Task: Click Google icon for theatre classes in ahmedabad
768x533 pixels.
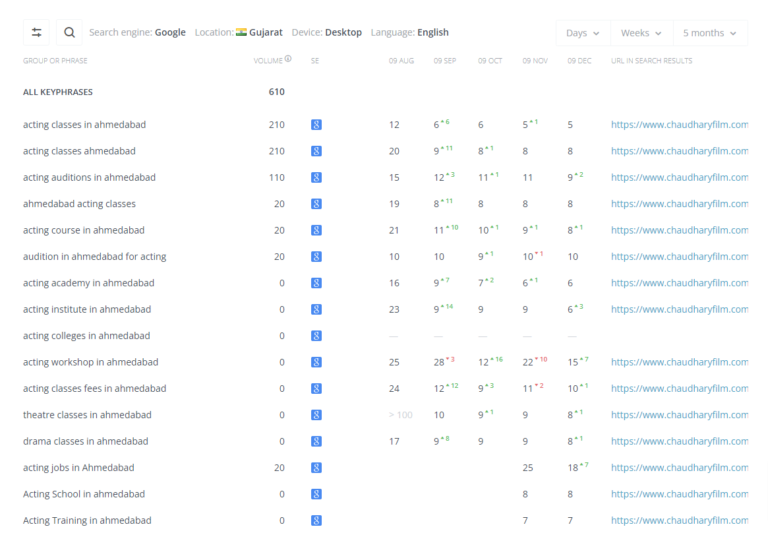Action: (x=316, y=415)
